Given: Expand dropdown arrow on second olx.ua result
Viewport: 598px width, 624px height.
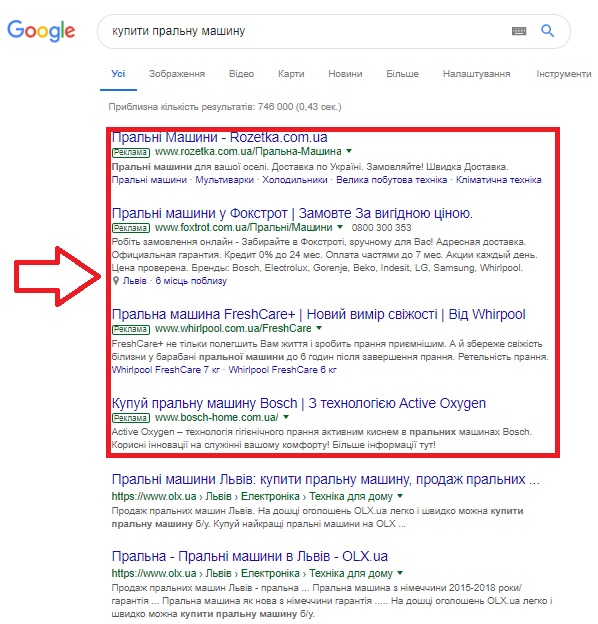Looking at the screenshot, I should click(x=400, y=573).
